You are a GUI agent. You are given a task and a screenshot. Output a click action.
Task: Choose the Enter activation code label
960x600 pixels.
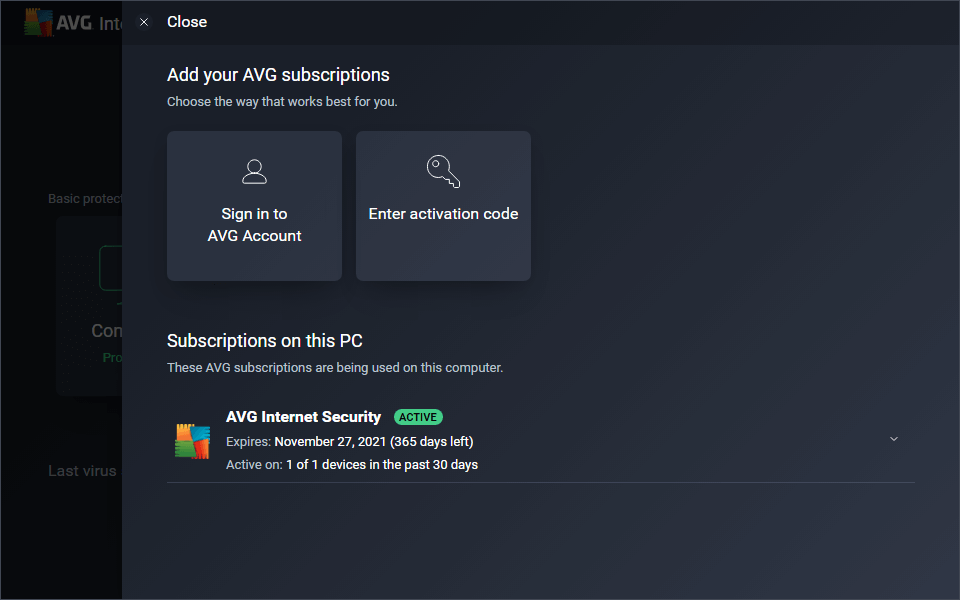click(x=443, y=214)
